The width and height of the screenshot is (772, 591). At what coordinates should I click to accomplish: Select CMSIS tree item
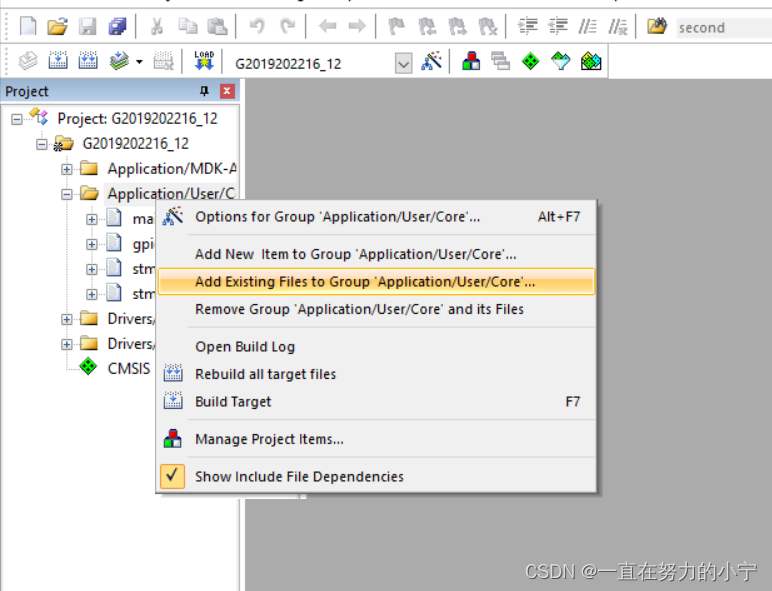(129, 368)
